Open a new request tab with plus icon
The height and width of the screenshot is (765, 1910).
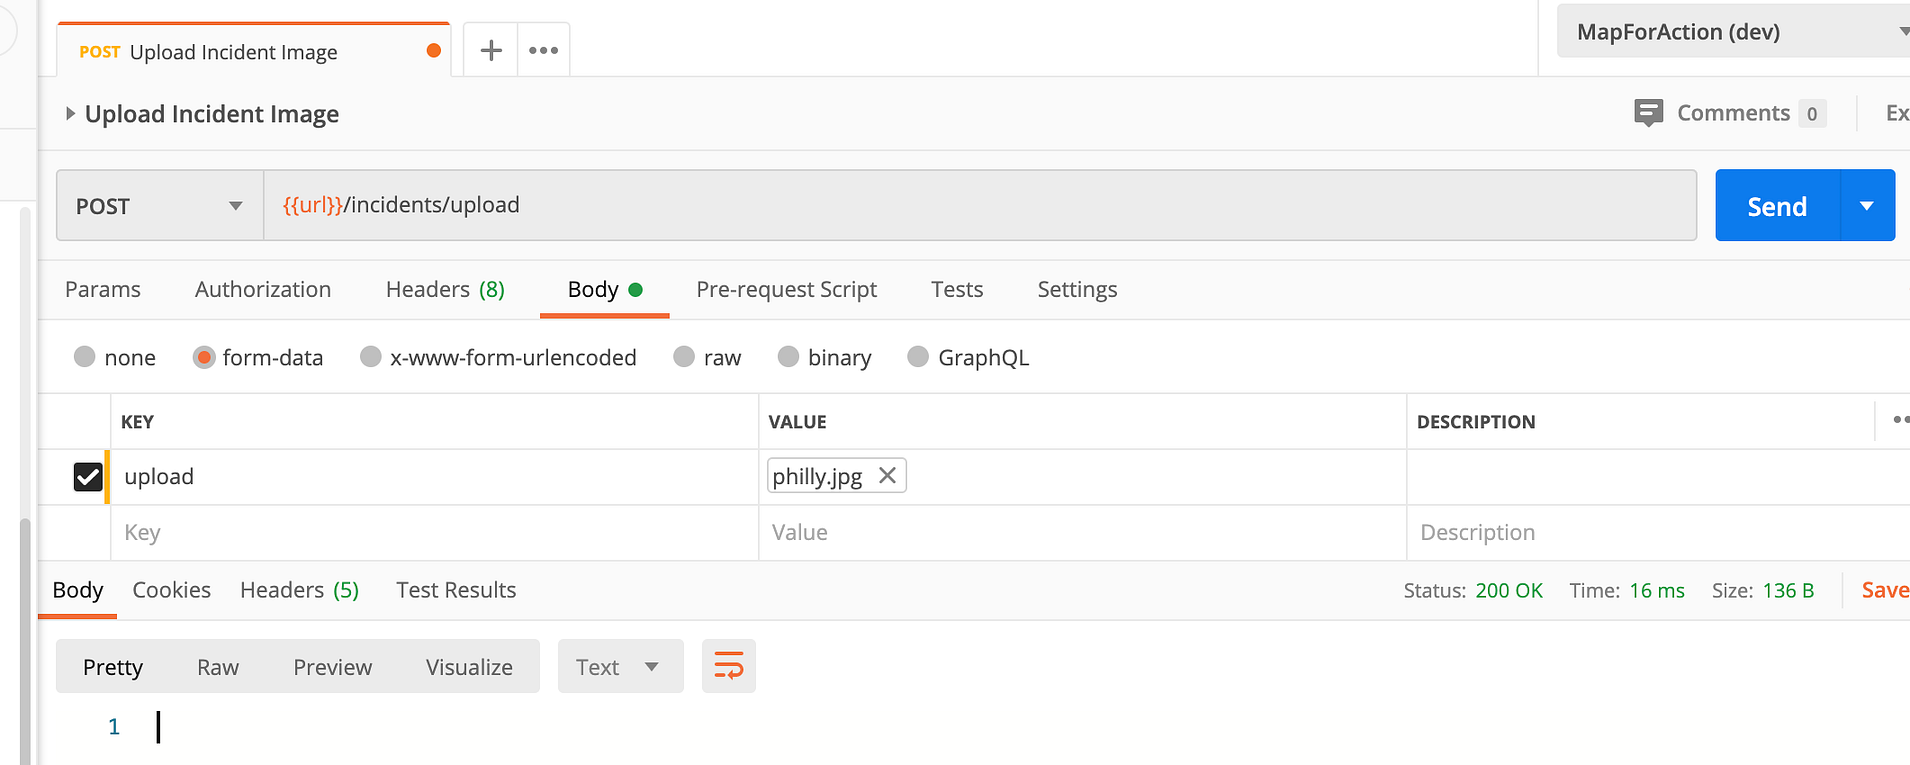(491, 50)
